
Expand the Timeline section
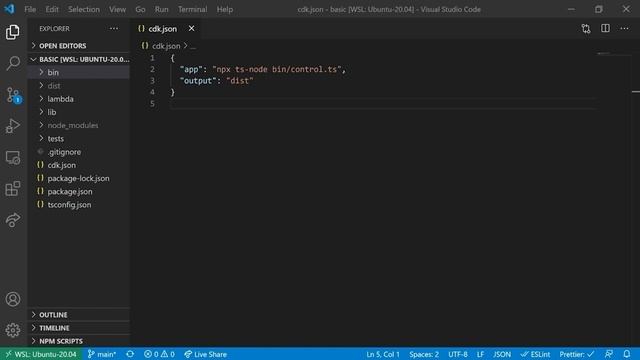coord(79,328)
